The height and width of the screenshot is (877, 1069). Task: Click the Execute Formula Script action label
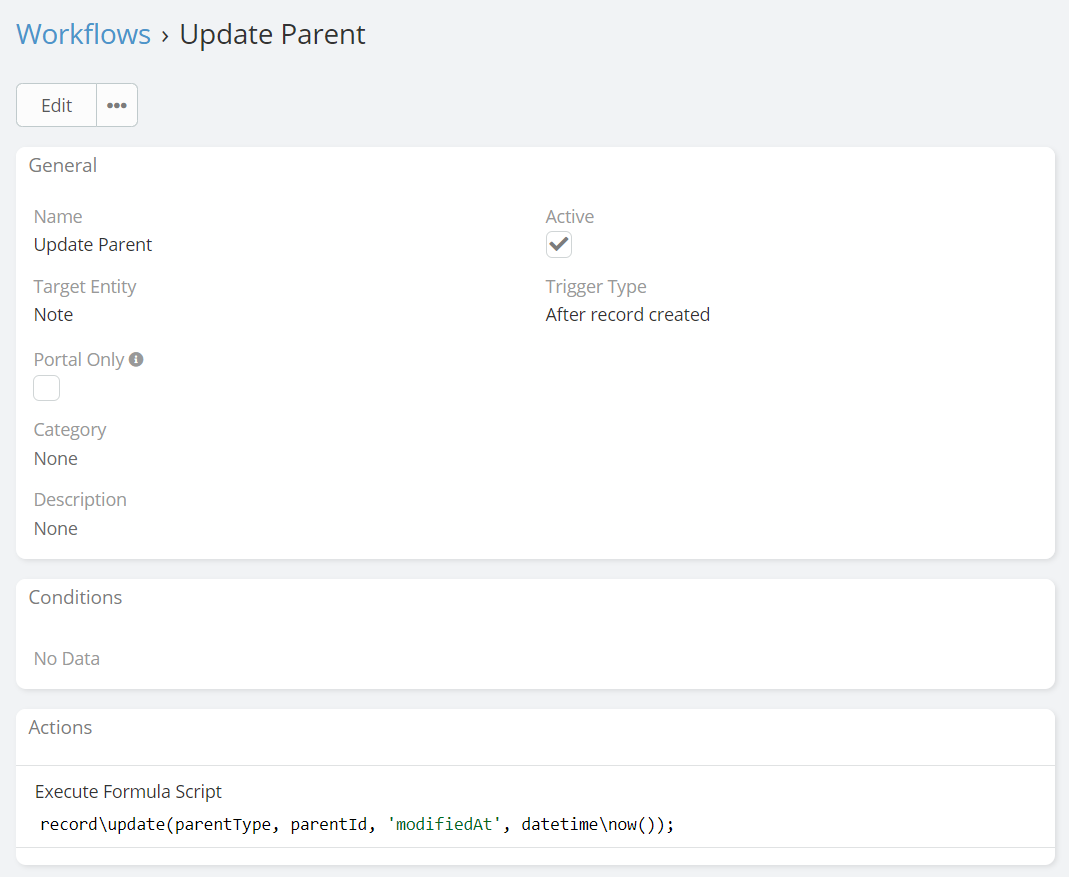pos(128,792)
